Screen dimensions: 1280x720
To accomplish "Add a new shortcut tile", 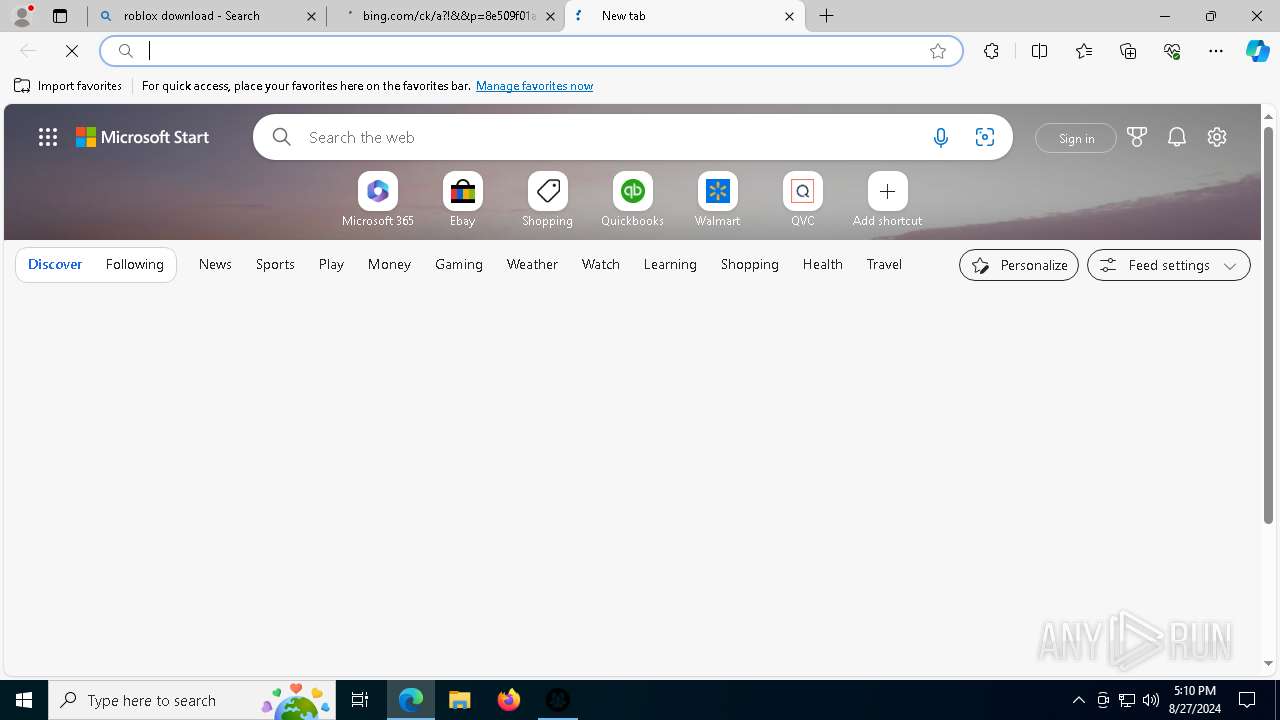I will pos(888,200).
